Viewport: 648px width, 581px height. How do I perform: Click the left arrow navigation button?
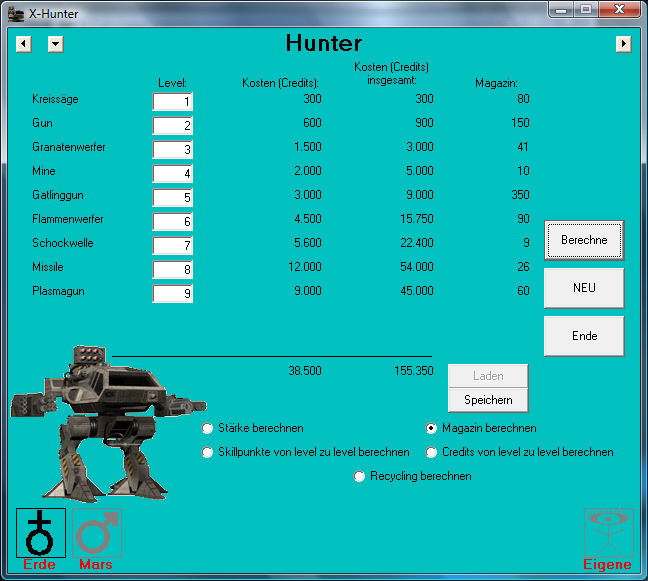coord(24,44)
